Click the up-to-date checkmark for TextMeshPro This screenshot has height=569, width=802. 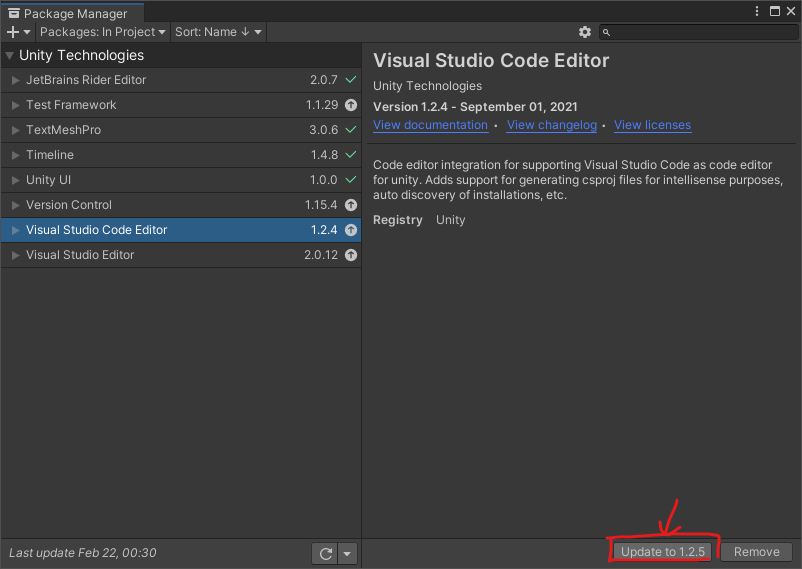click(351, 130)
